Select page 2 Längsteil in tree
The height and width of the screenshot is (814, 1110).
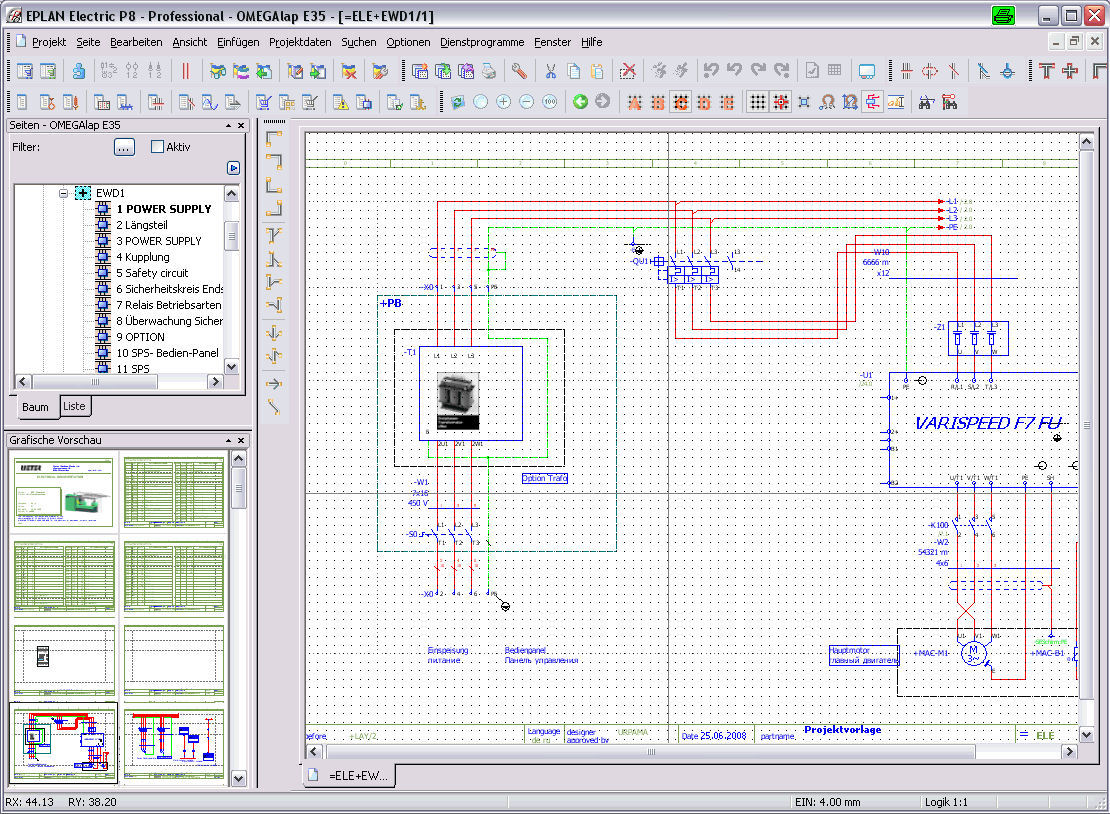pyautogui.click(x=142, y=225)
